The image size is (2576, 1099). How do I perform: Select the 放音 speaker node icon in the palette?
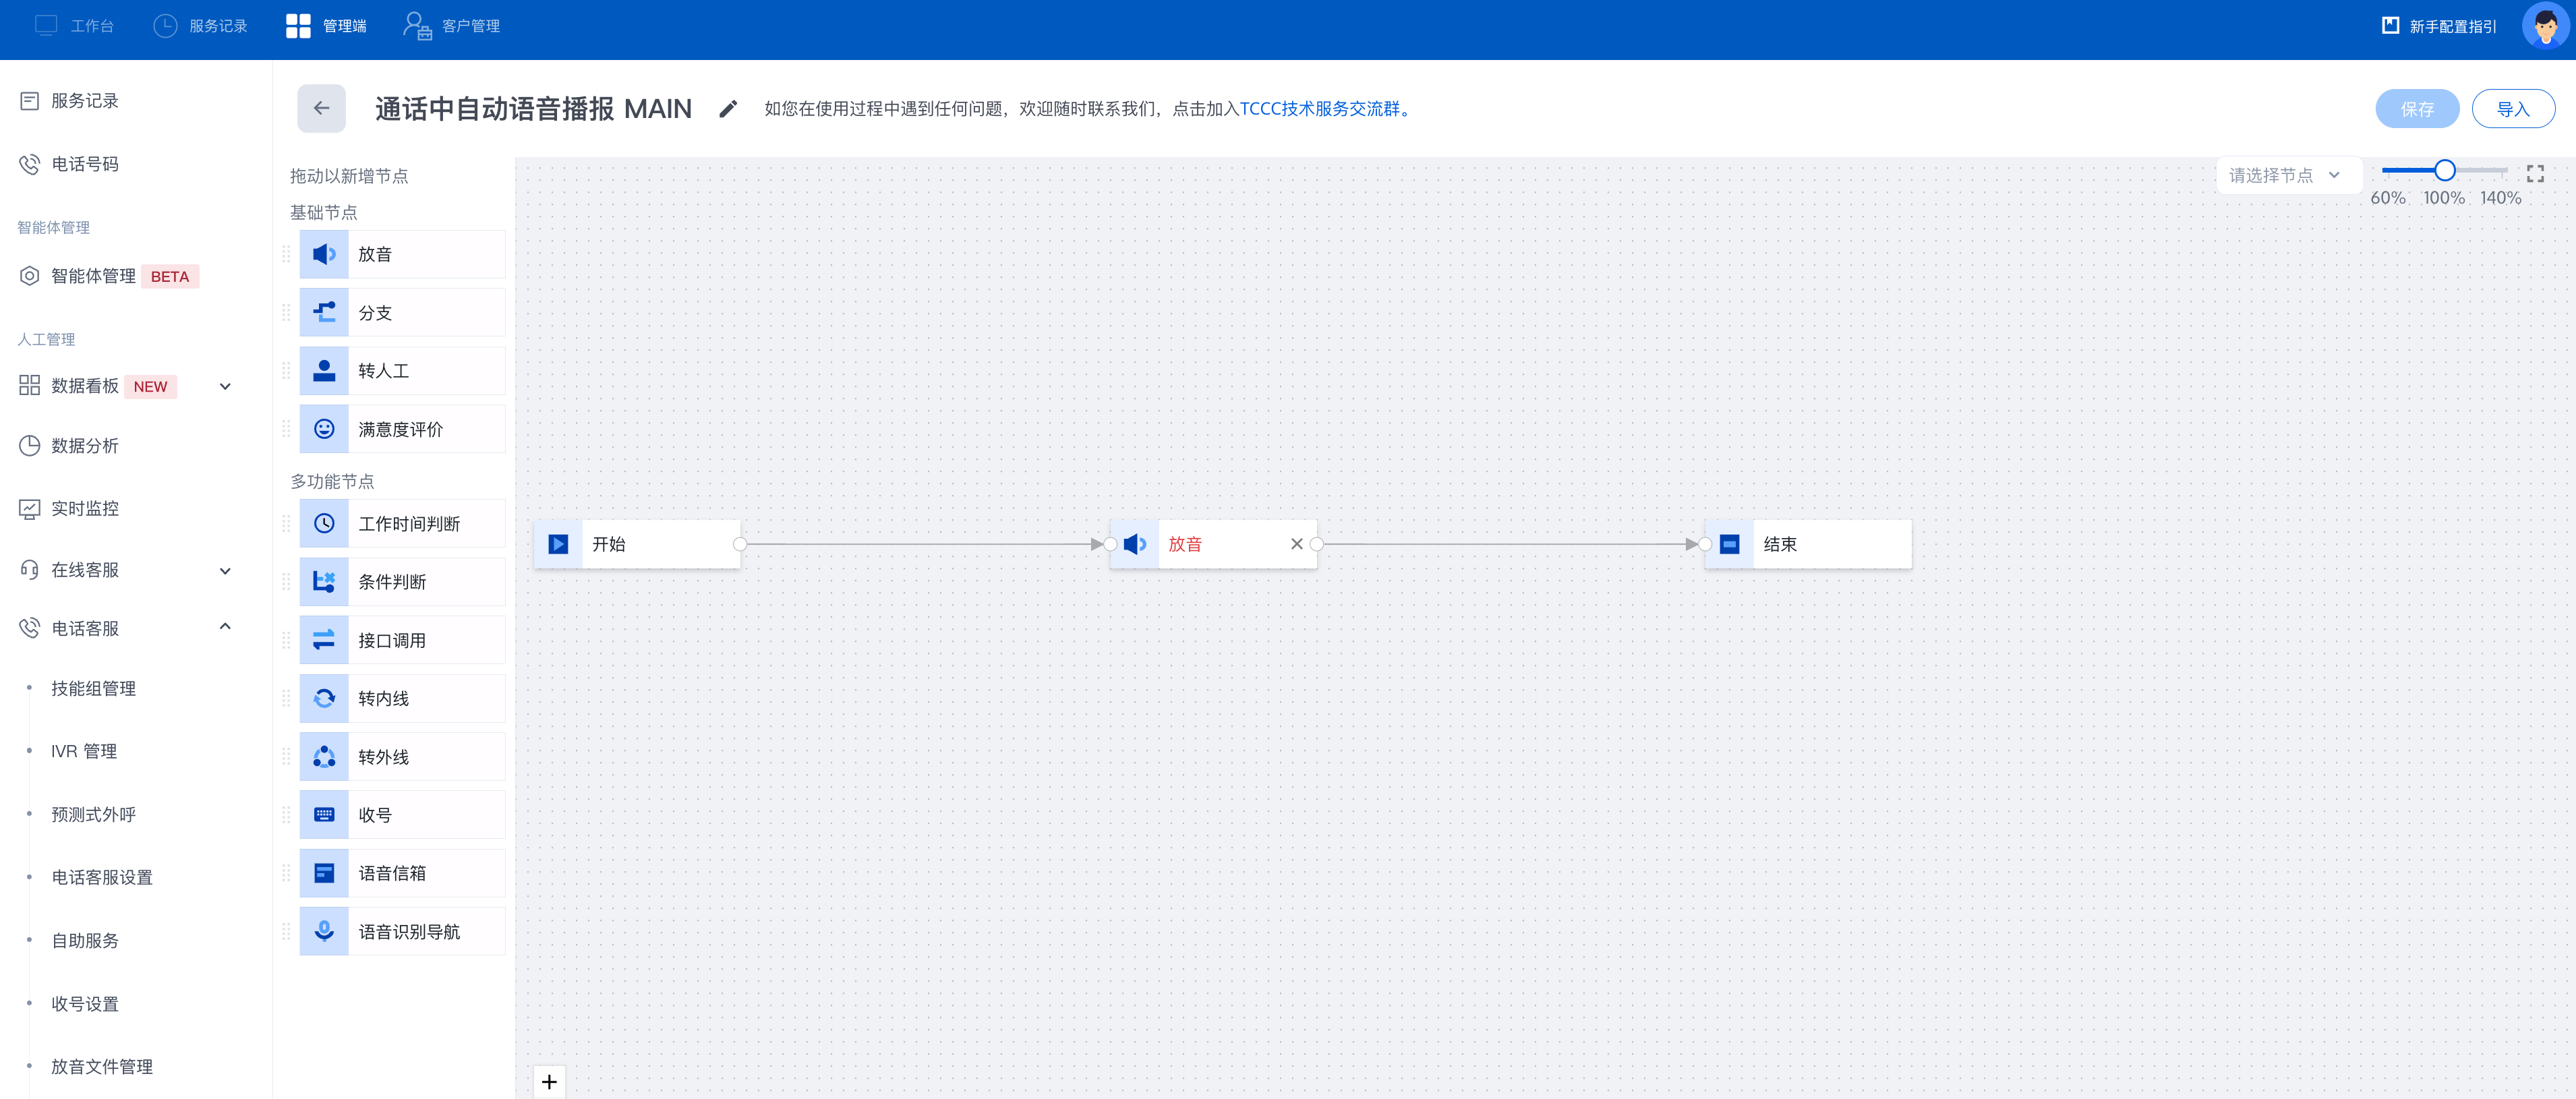coord(324,254)
